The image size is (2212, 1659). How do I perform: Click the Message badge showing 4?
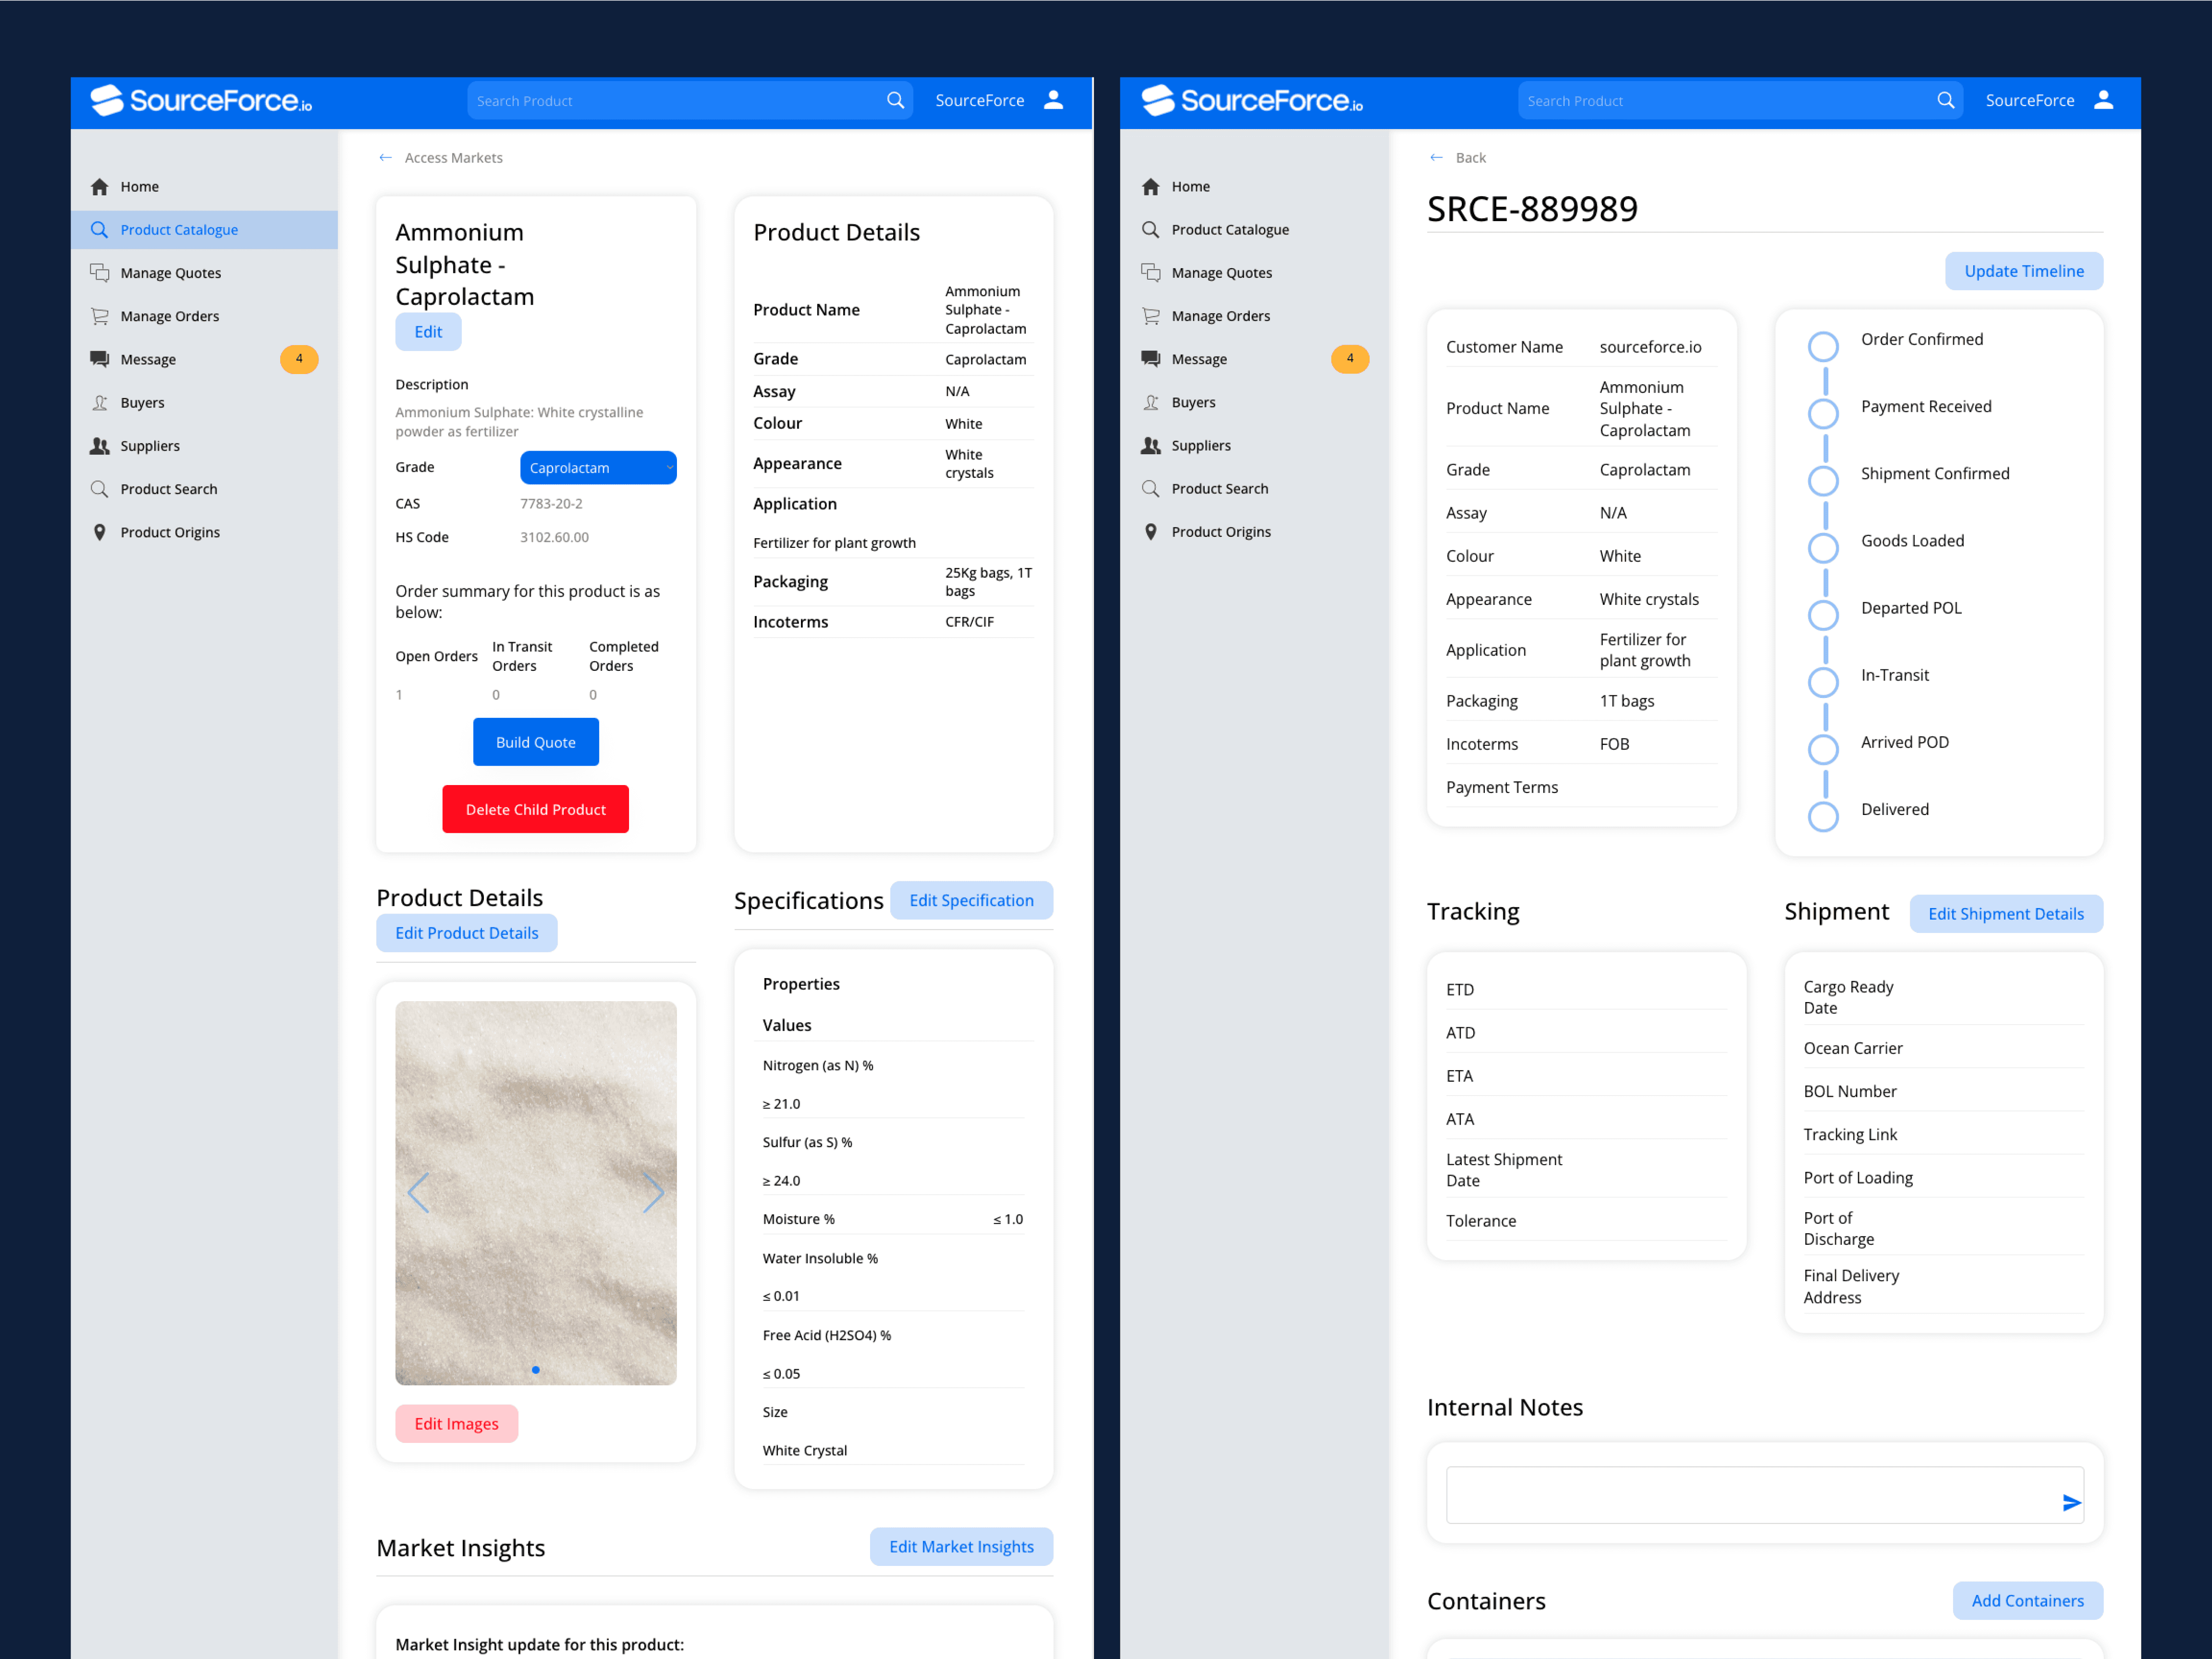tap(299, 359)
